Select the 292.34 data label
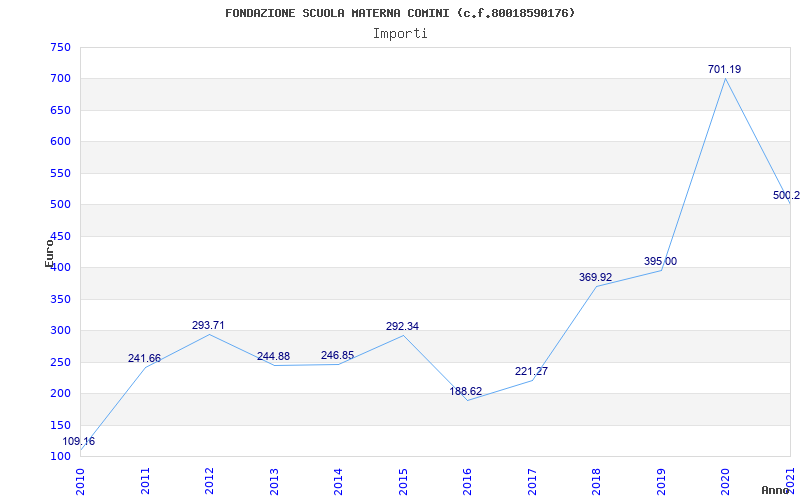800x500 pixels. point(402,327)
